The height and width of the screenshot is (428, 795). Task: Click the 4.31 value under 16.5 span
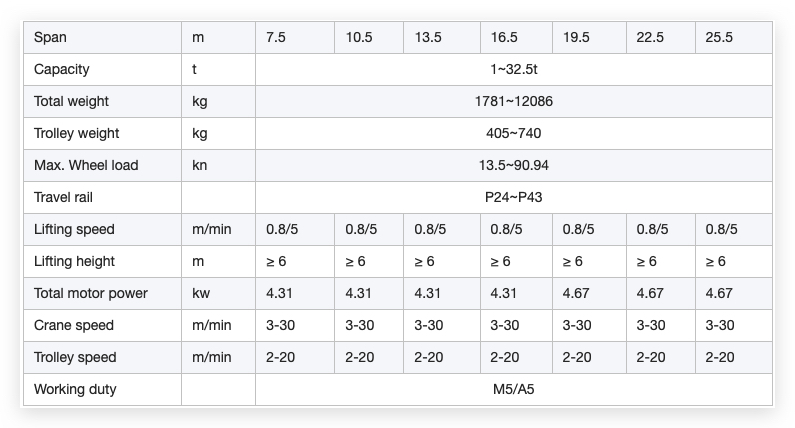point(503,293)
